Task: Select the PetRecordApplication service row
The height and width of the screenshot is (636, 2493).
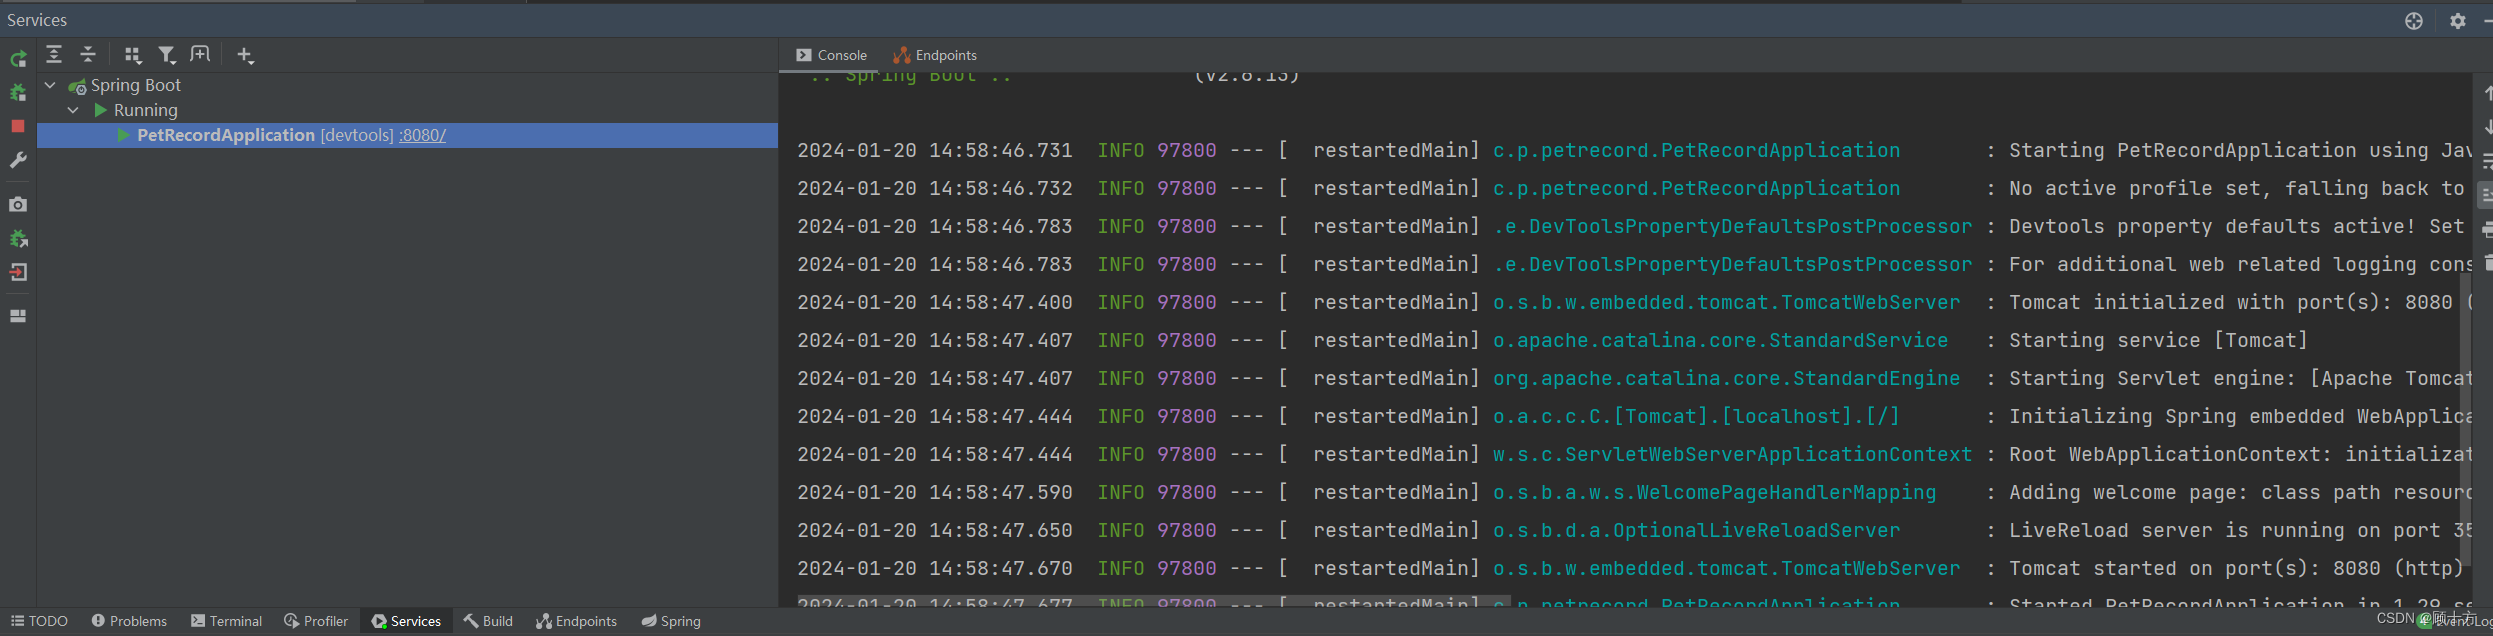Action: pos(407,135)
